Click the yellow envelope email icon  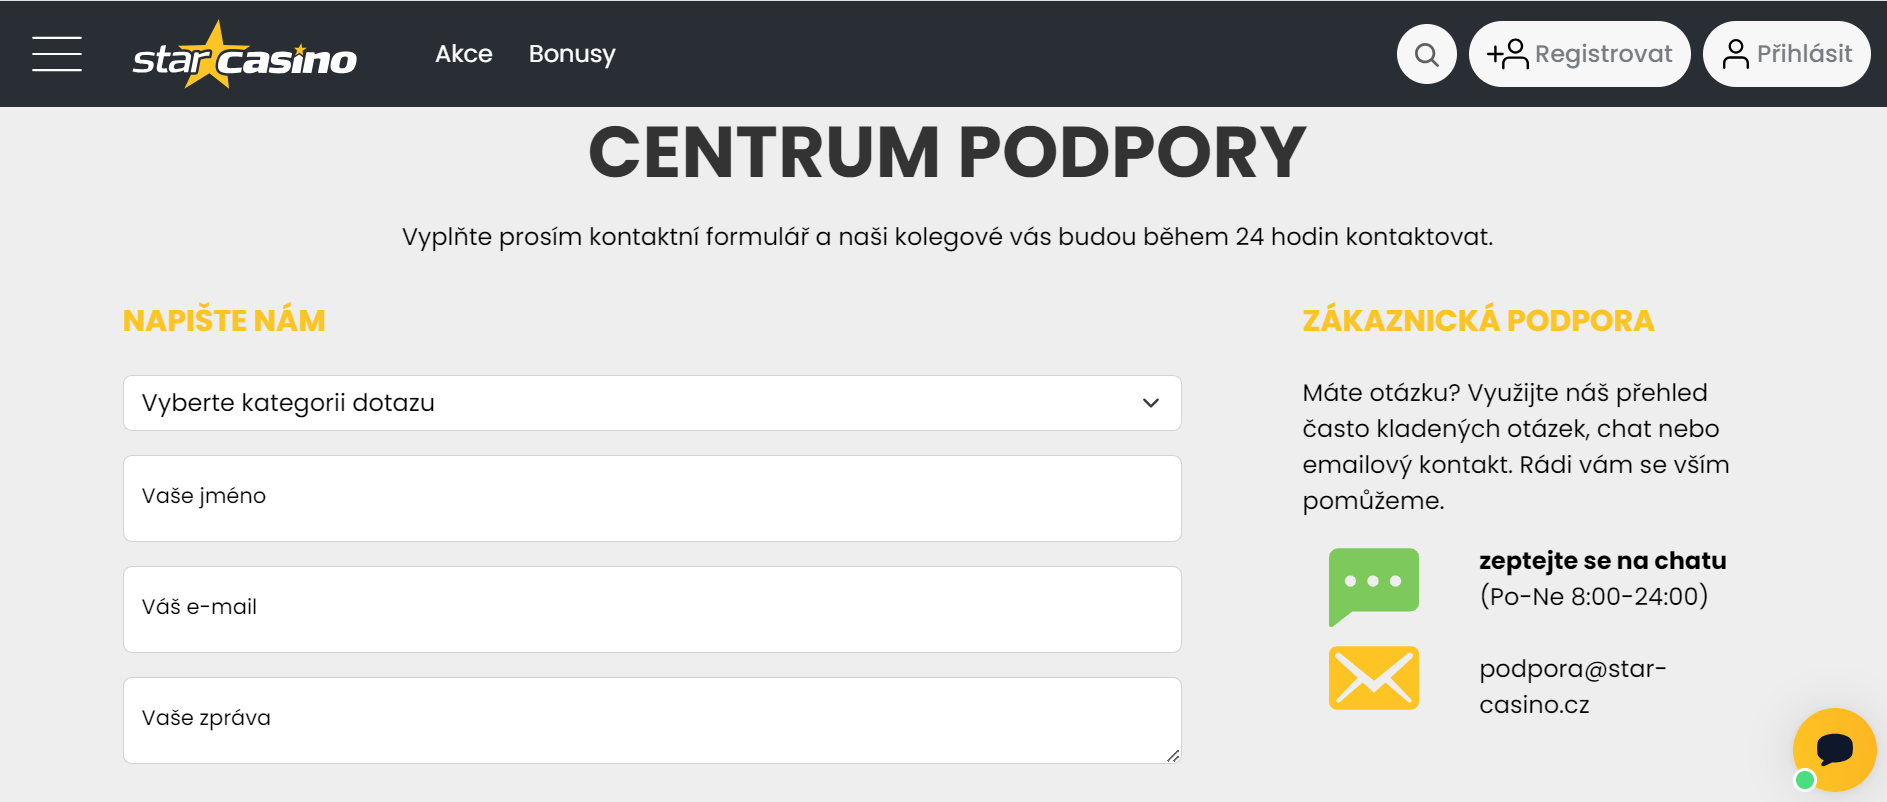(1374, 678)
